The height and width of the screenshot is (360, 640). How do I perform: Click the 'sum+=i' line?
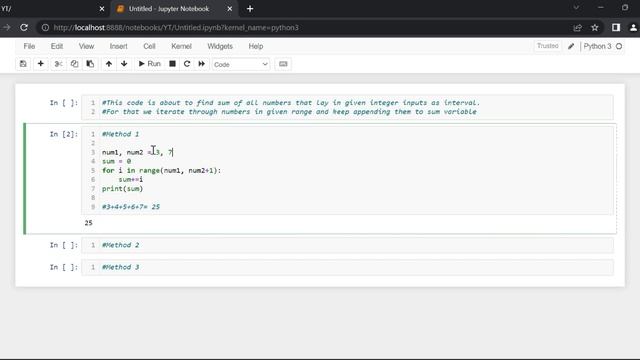pyautogui.click(x=131, y=180)
